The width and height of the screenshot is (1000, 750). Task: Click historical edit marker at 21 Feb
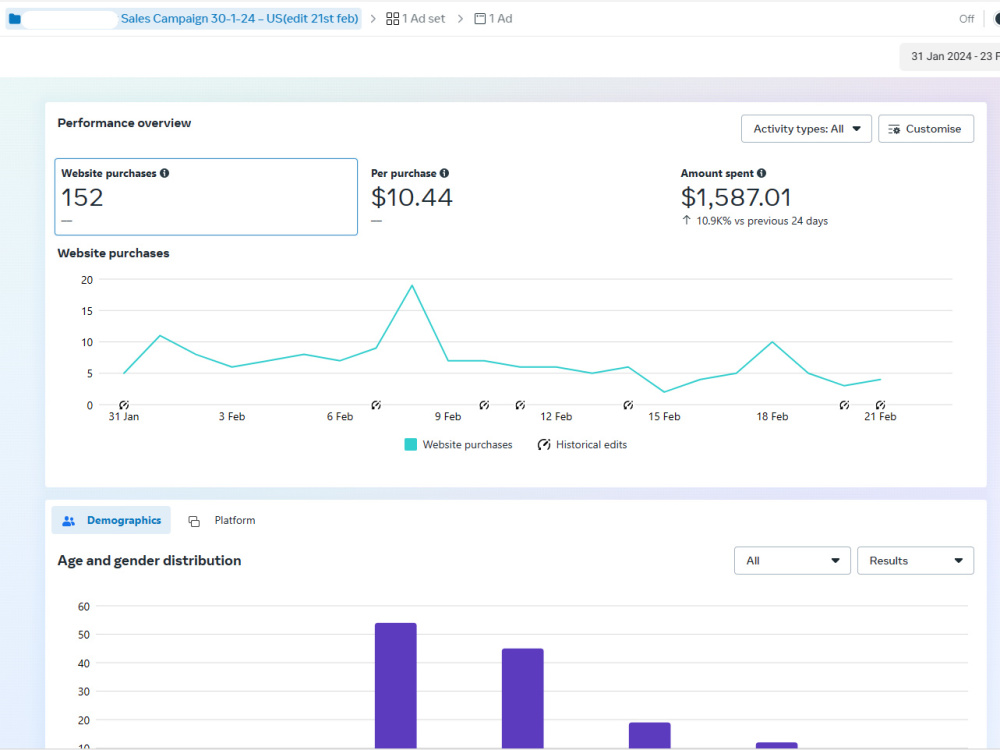pyautogui.click(x=880, y=405)
